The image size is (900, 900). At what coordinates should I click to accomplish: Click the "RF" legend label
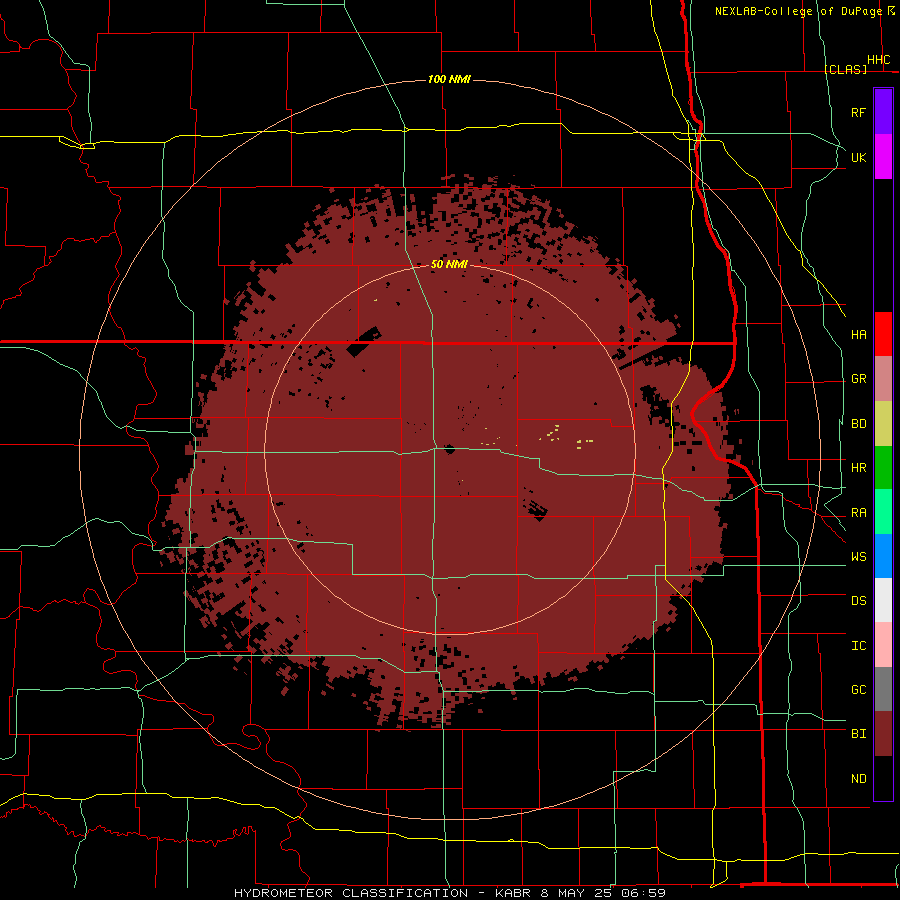click(x=858, y=112)
